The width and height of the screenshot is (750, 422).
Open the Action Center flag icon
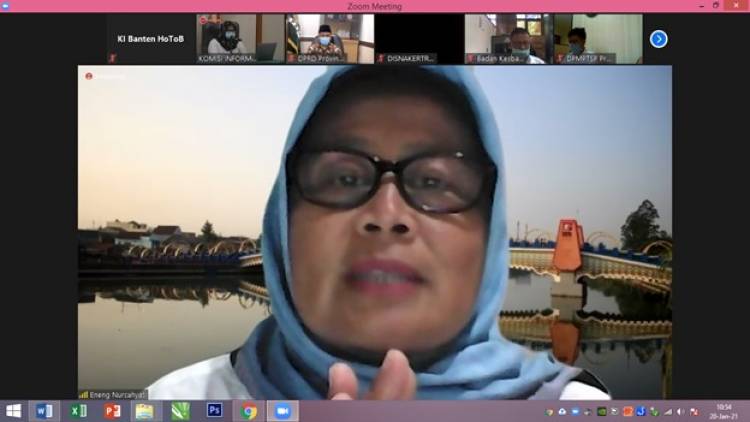coord(695,412)
